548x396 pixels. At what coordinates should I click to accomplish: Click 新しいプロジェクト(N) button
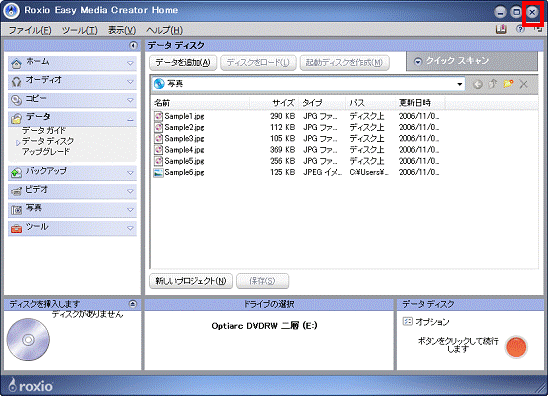(191, 281)
